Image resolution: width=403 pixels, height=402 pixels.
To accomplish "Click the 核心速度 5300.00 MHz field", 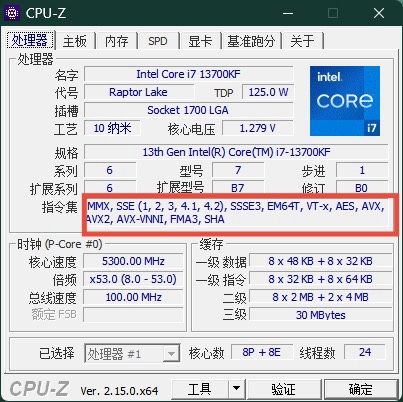I will (133, 261).
